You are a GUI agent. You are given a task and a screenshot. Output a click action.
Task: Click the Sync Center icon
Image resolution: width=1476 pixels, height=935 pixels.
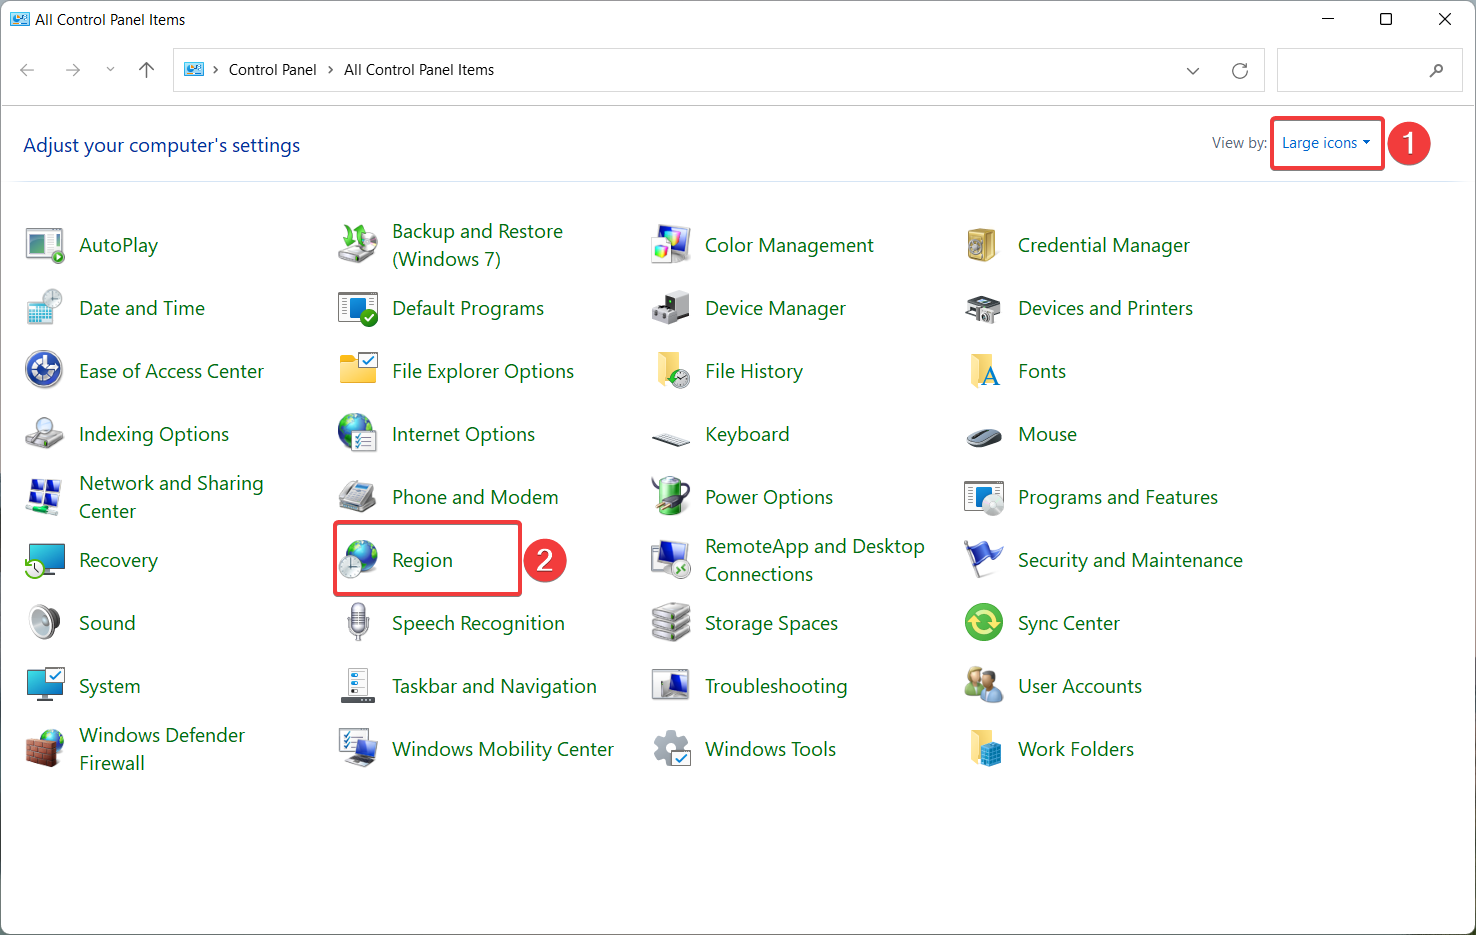point(984,623)
